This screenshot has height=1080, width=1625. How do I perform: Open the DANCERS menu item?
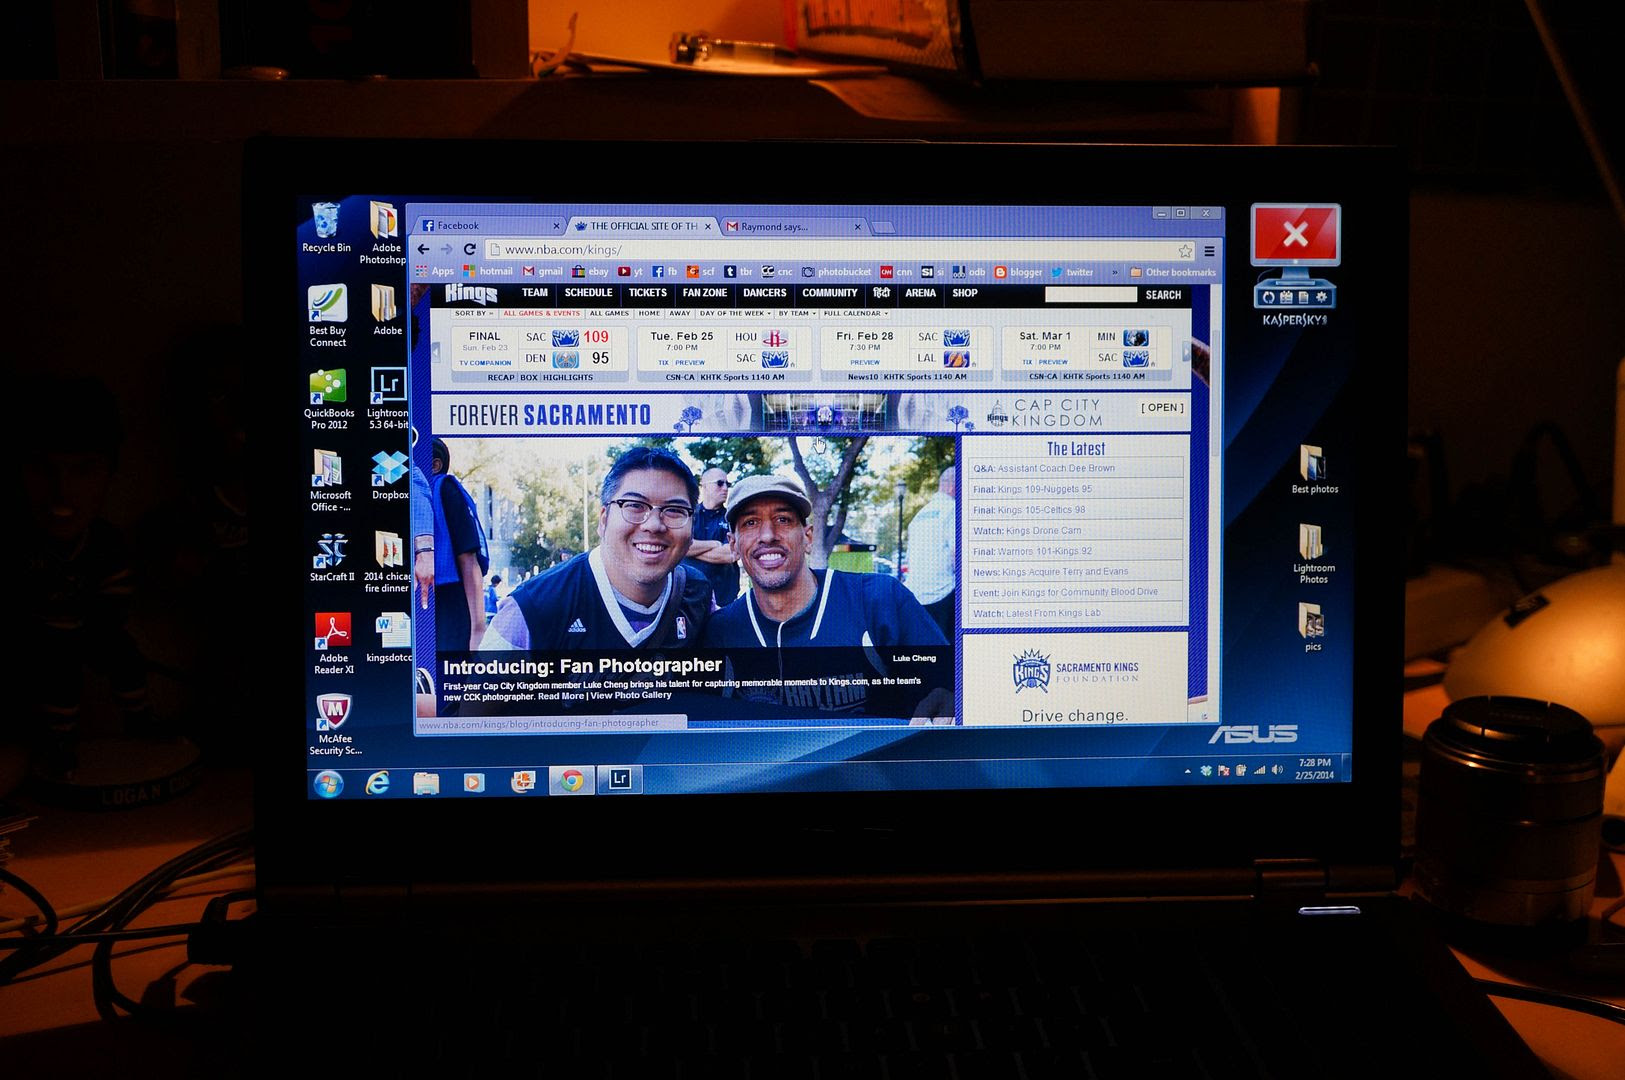pos(765,293)
